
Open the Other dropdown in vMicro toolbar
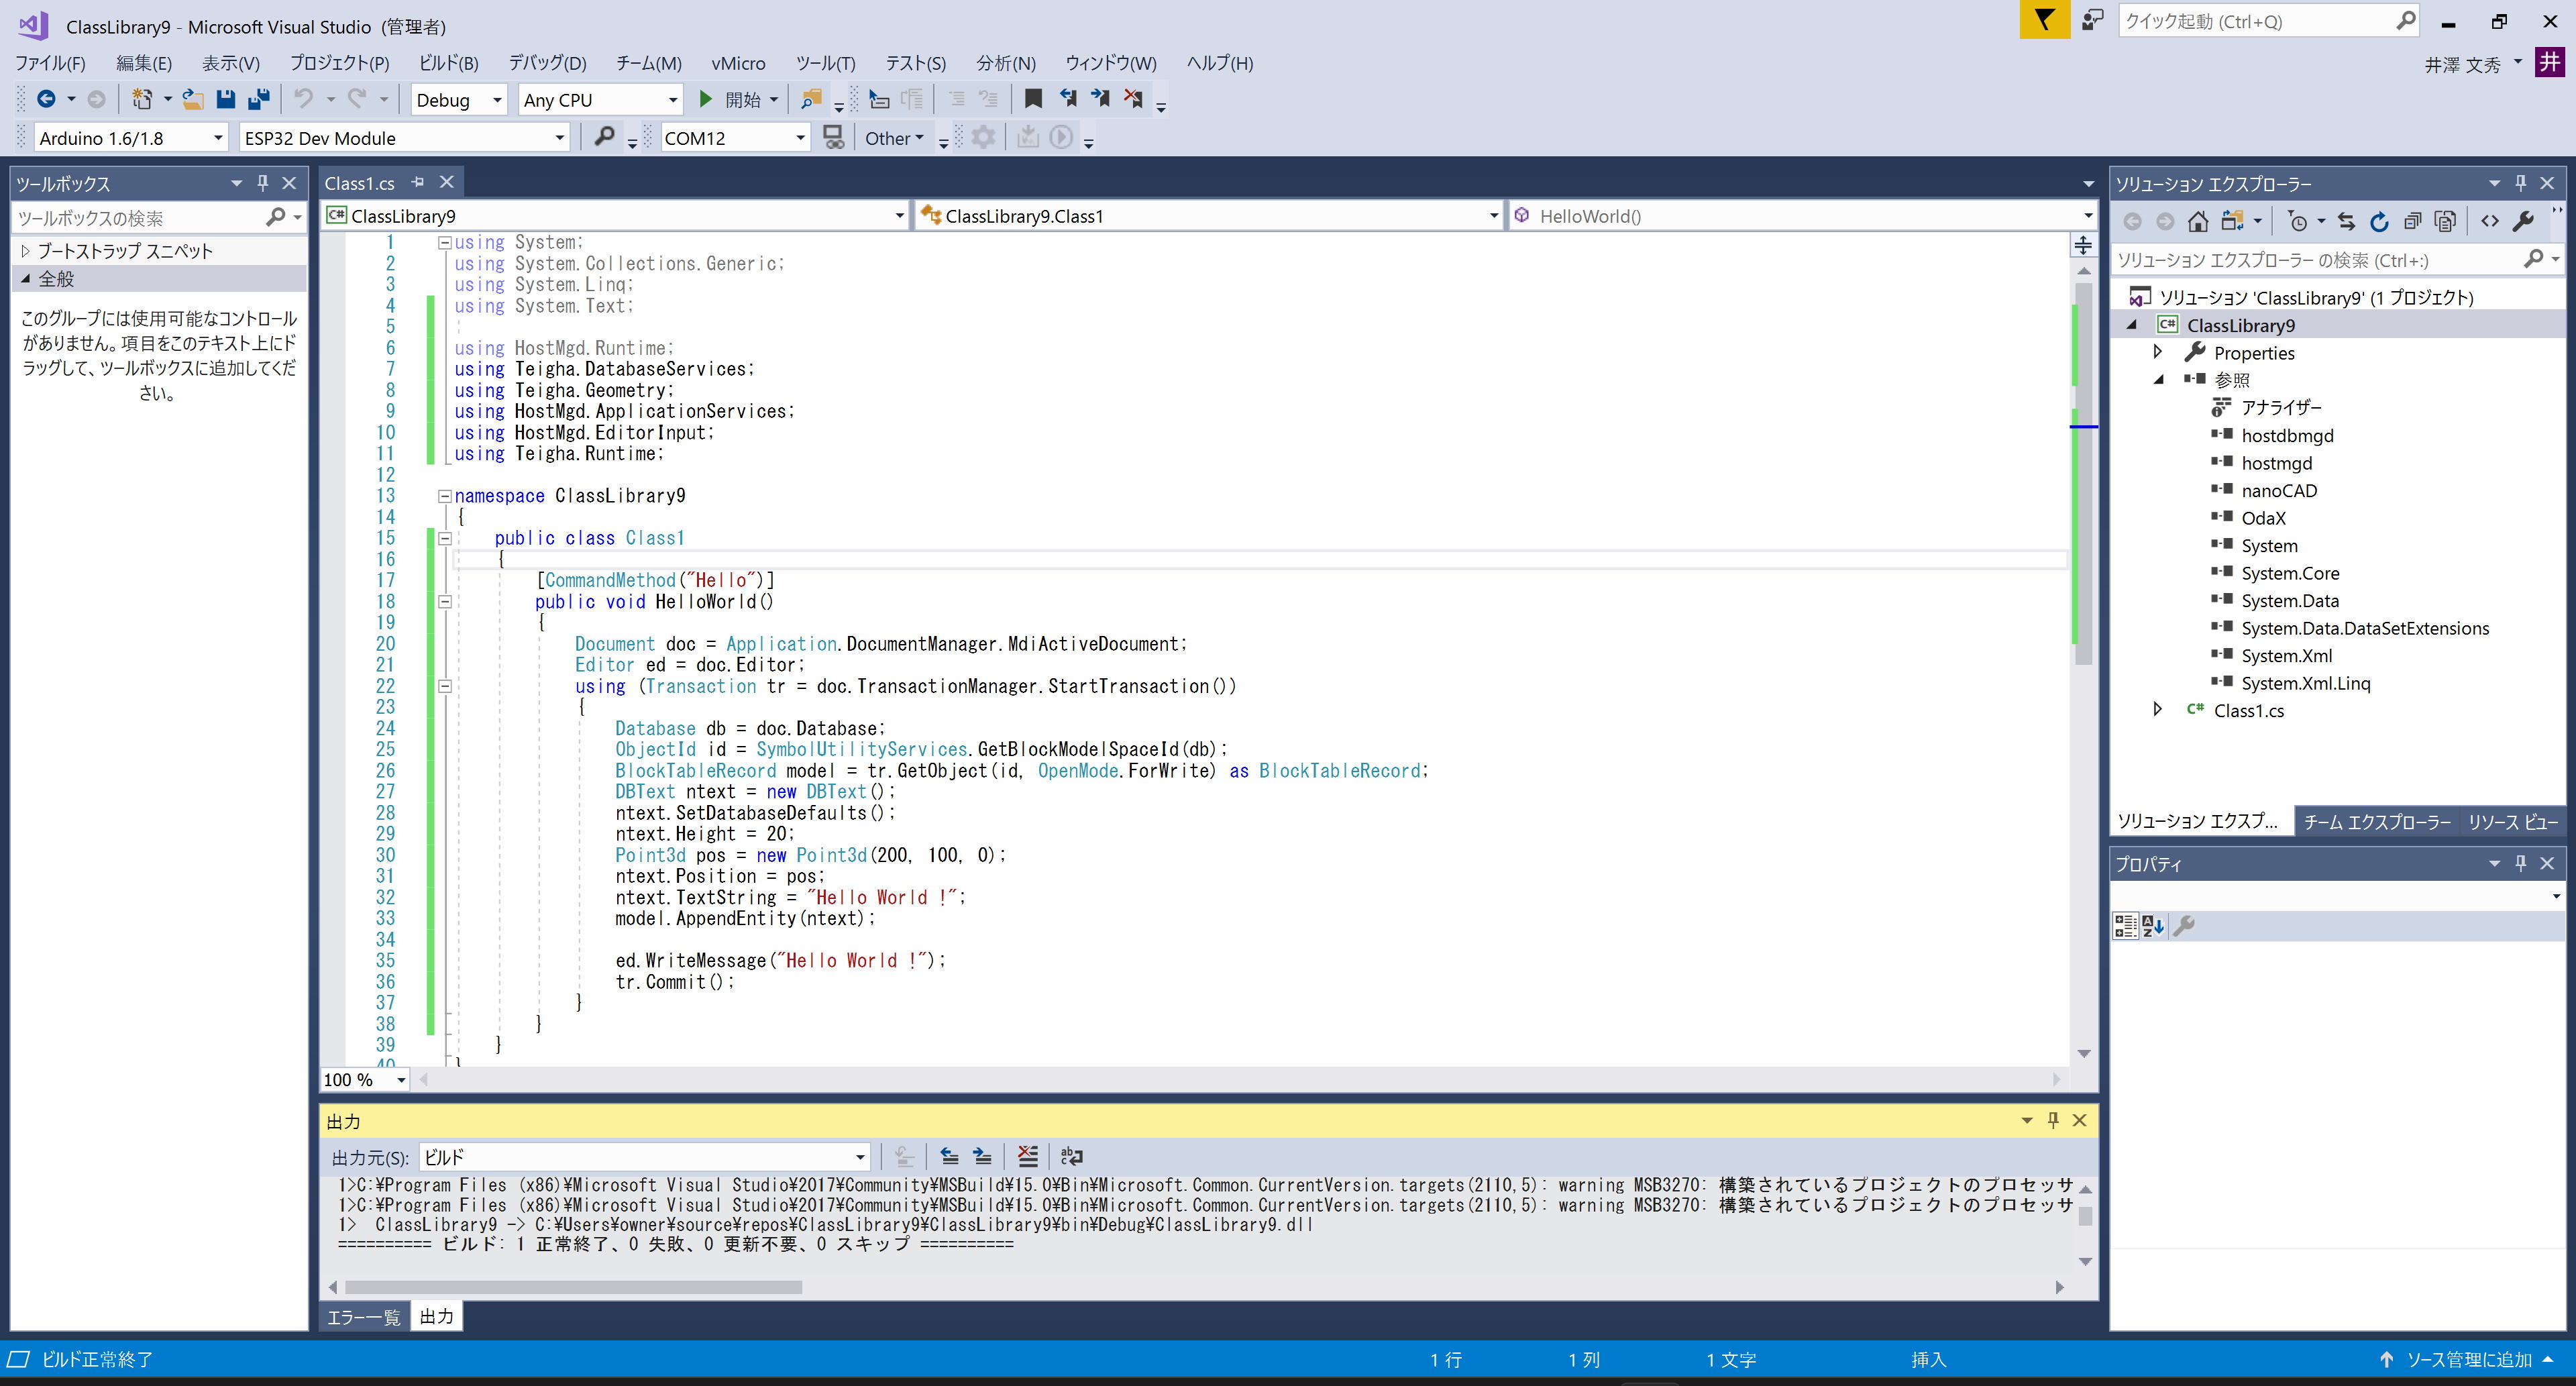[894, 138]
